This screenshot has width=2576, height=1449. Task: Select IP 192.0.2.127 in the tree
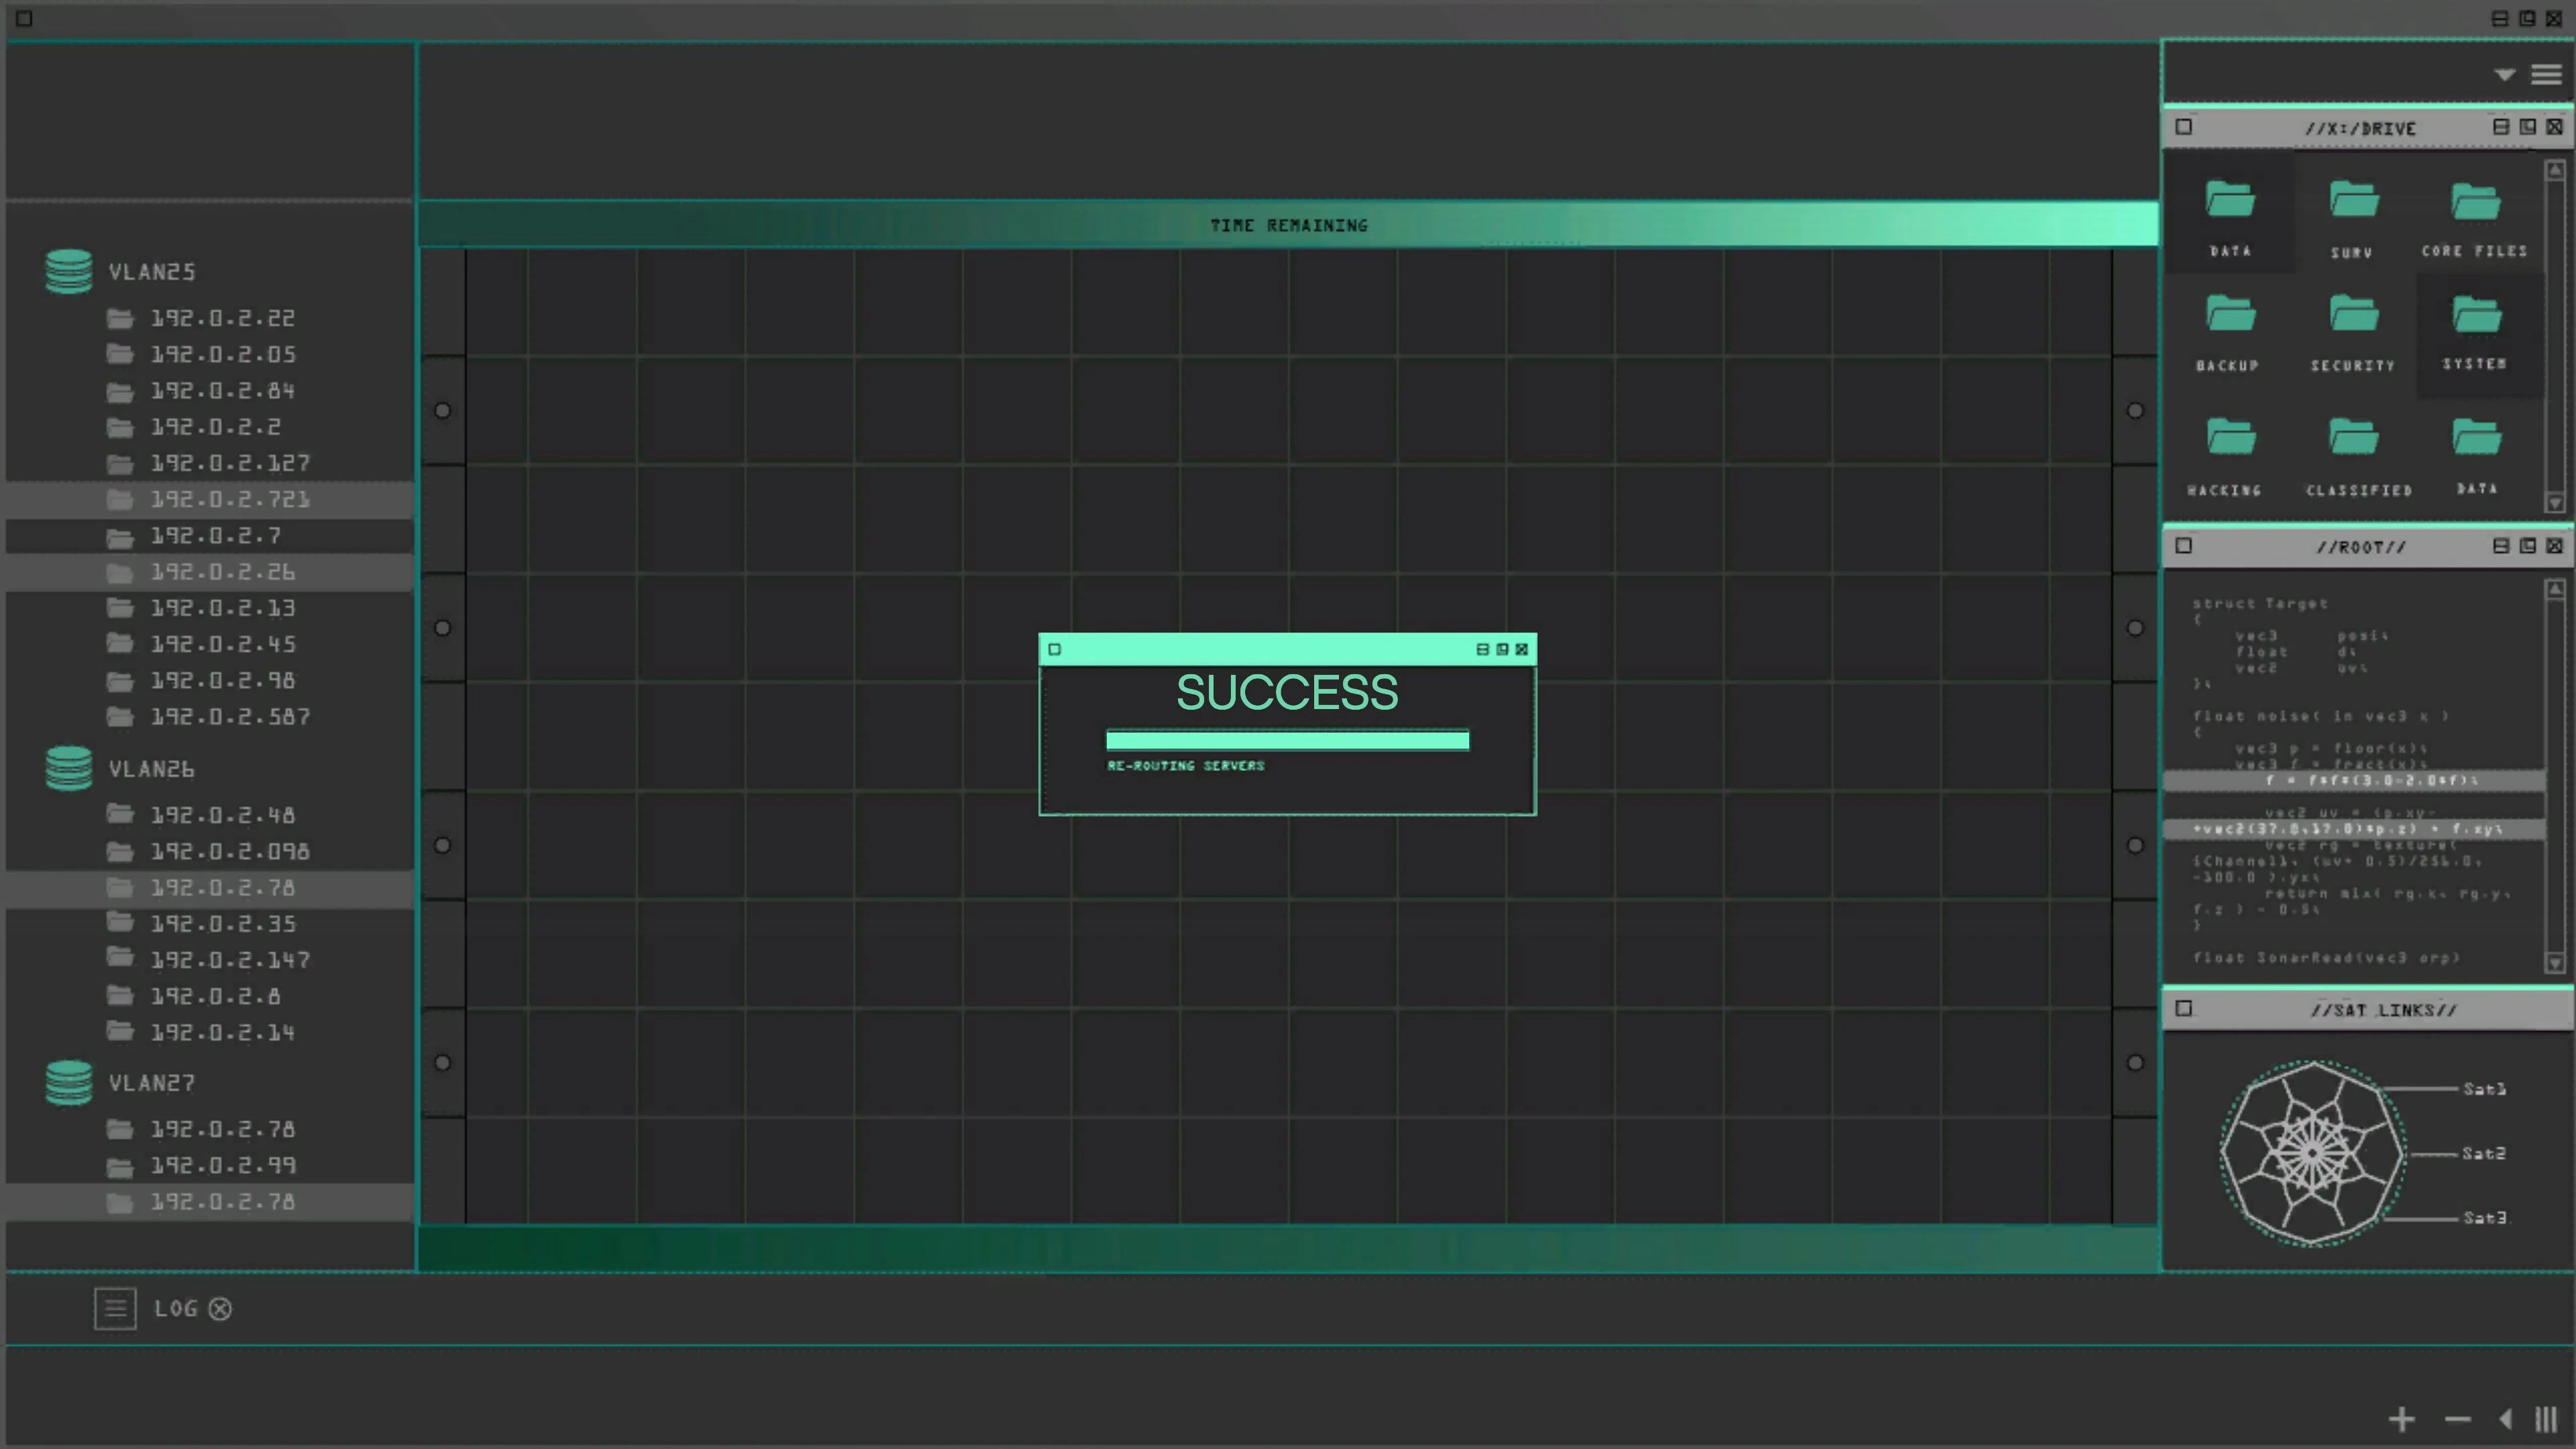tap(230, 463)
